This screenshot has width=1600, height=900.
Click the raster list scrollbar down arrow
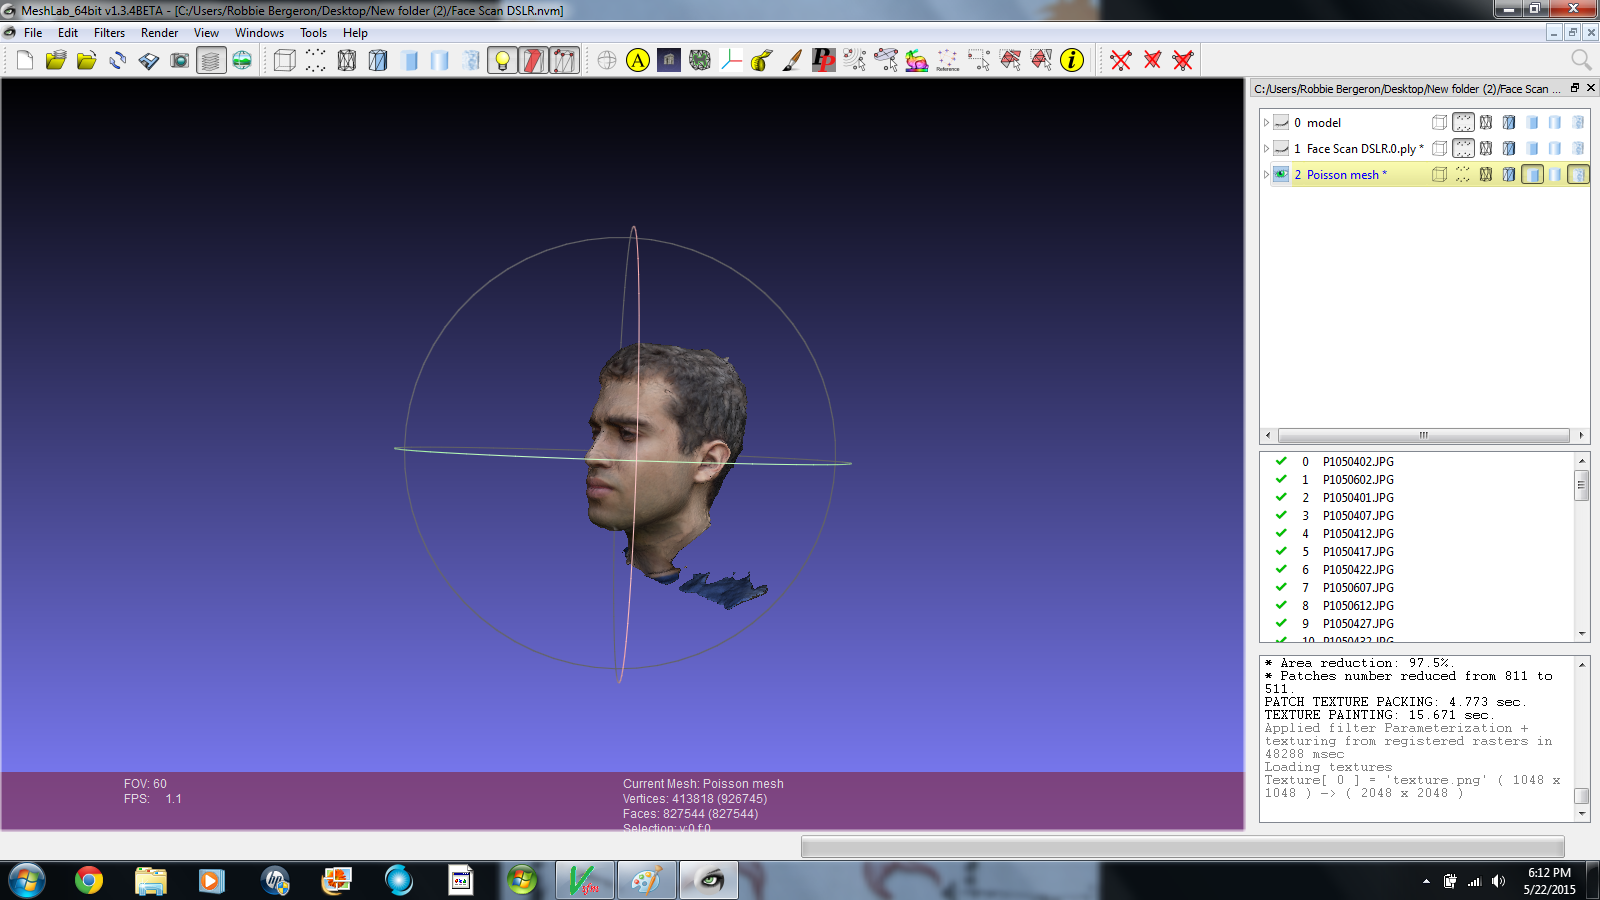pos(1582,634)
